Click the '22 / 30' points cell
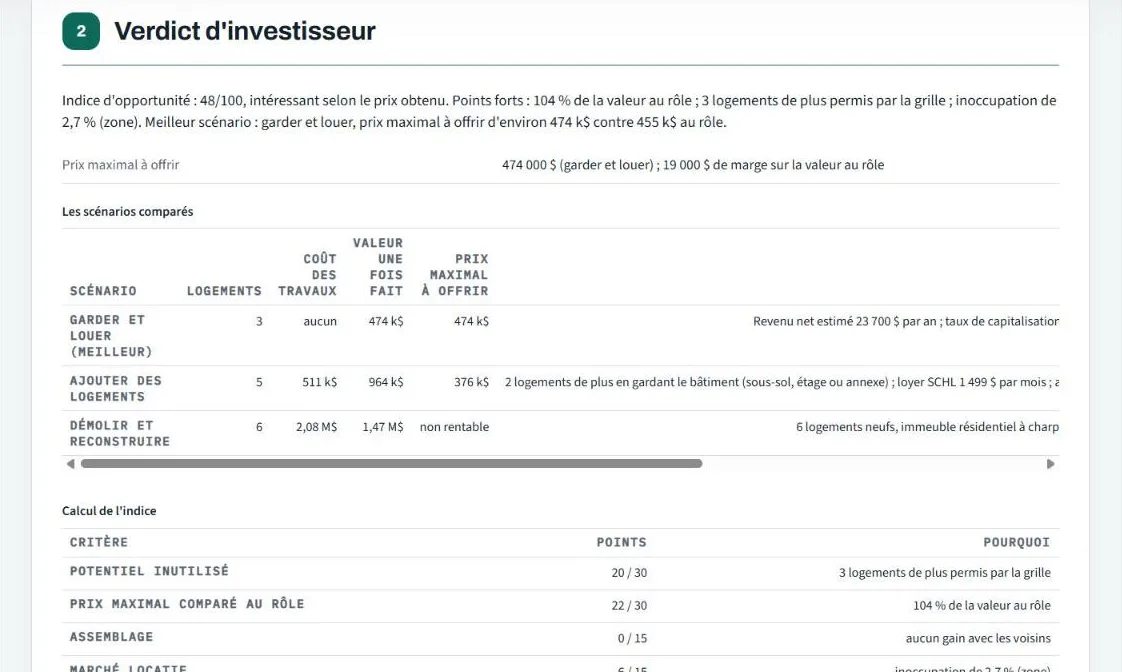 pyautogui.click(x=629, y=605)
